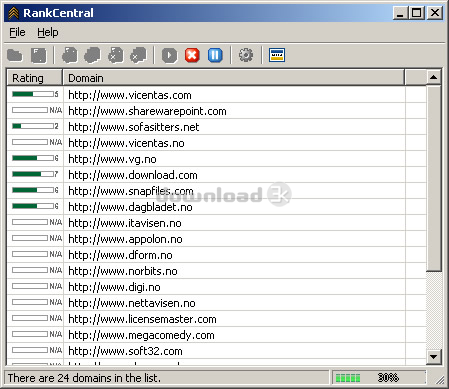Select http://www.sofasitters.net row

coord(216,127)
